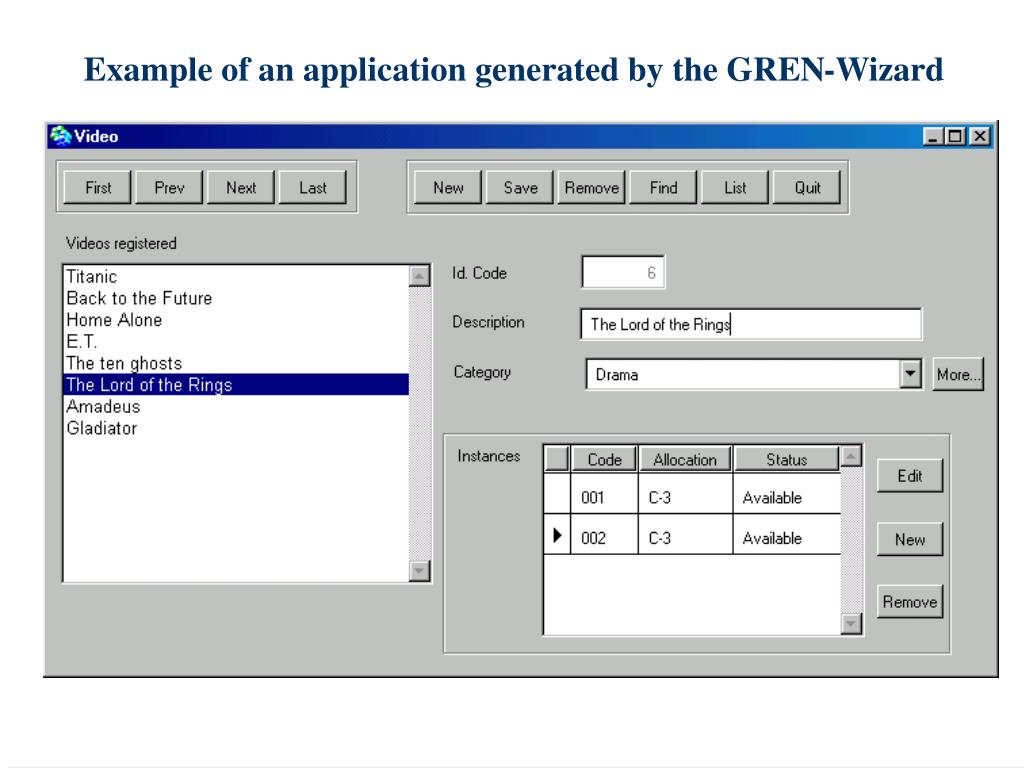Choose Gladiator from registered videos
Screen dimensions: 1024x768
coord(236,428)
